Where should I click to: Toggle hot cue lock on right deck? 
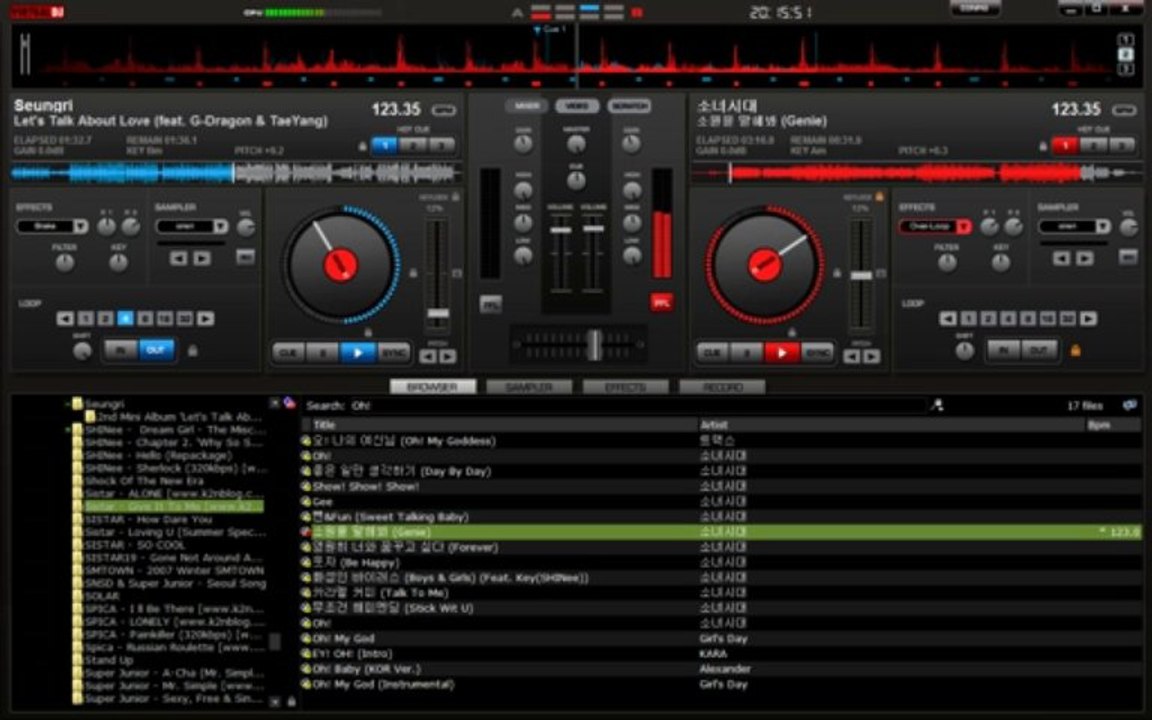[1043, 146]
